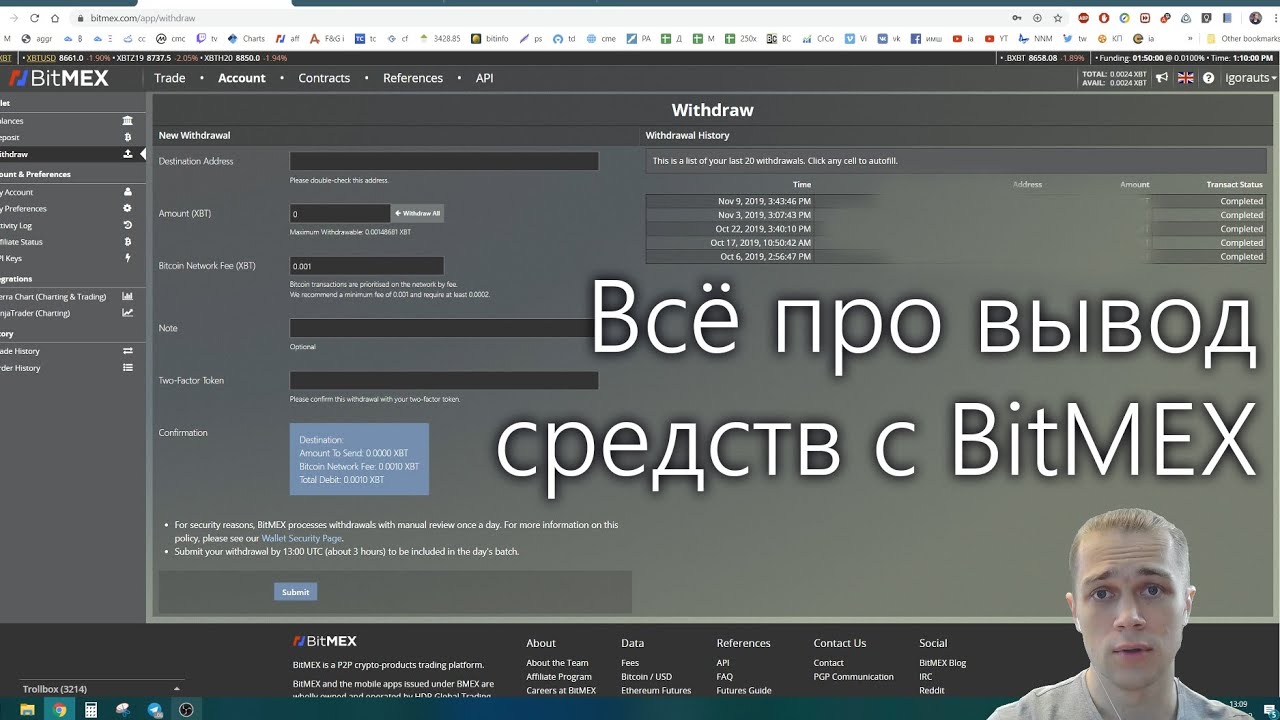Open API Keys lightning bolt icon
Image resolution: width=1280 pixels, height=720 pixels.
127,258
